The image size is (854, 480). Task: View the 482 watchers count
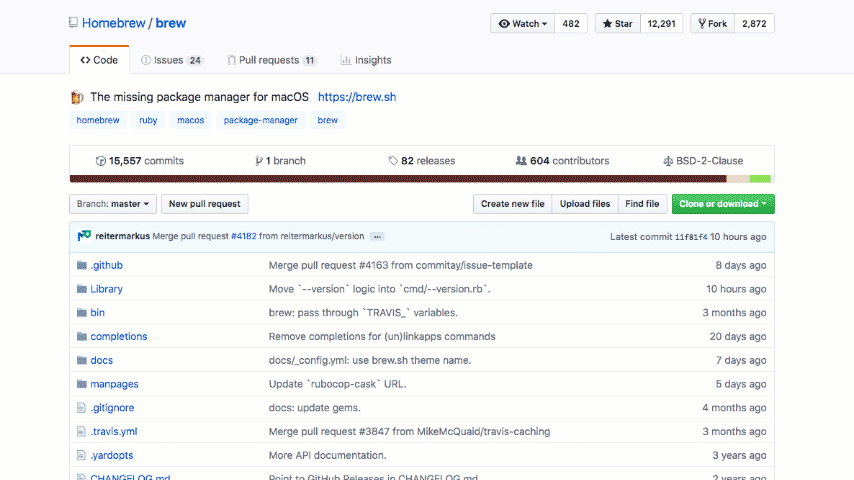(x=571, y=23)
